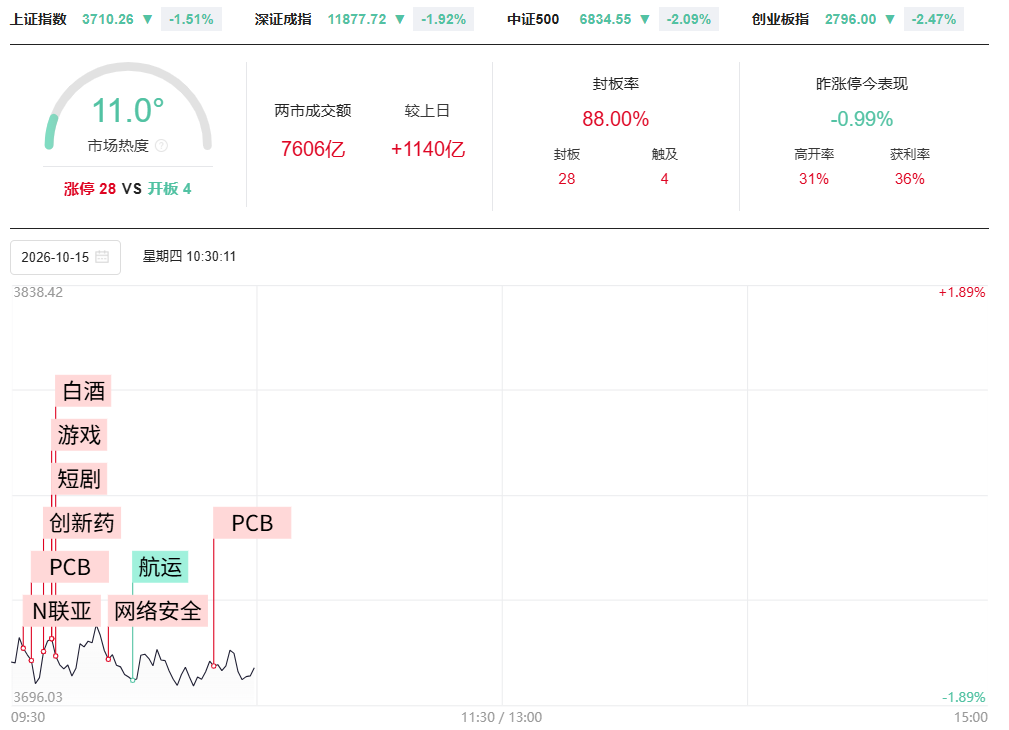Click the market heat gauge dial

click(128, 106)
